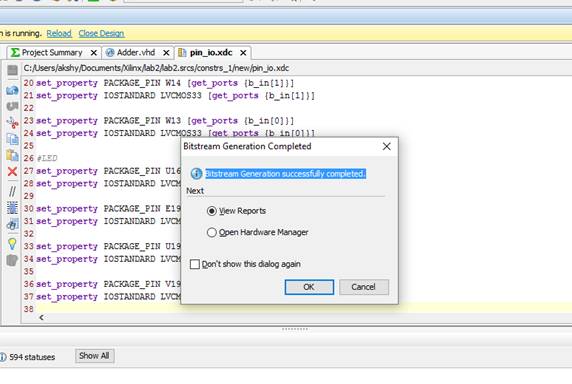Close the Bitstream Generation Completed dialog
This screenshot has width=572, height=384.
click(387, 147)
